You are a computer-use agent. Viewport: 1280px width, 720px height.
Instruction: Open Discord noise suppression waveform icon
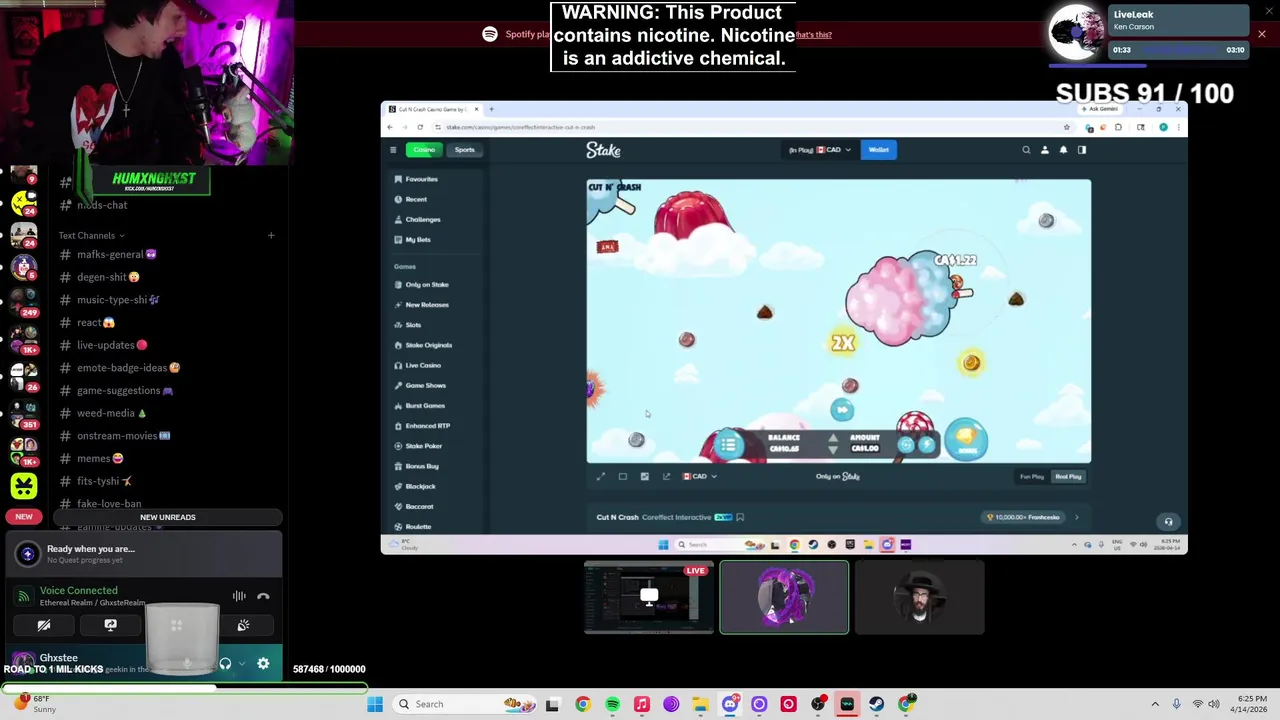(x=239, y=596)
